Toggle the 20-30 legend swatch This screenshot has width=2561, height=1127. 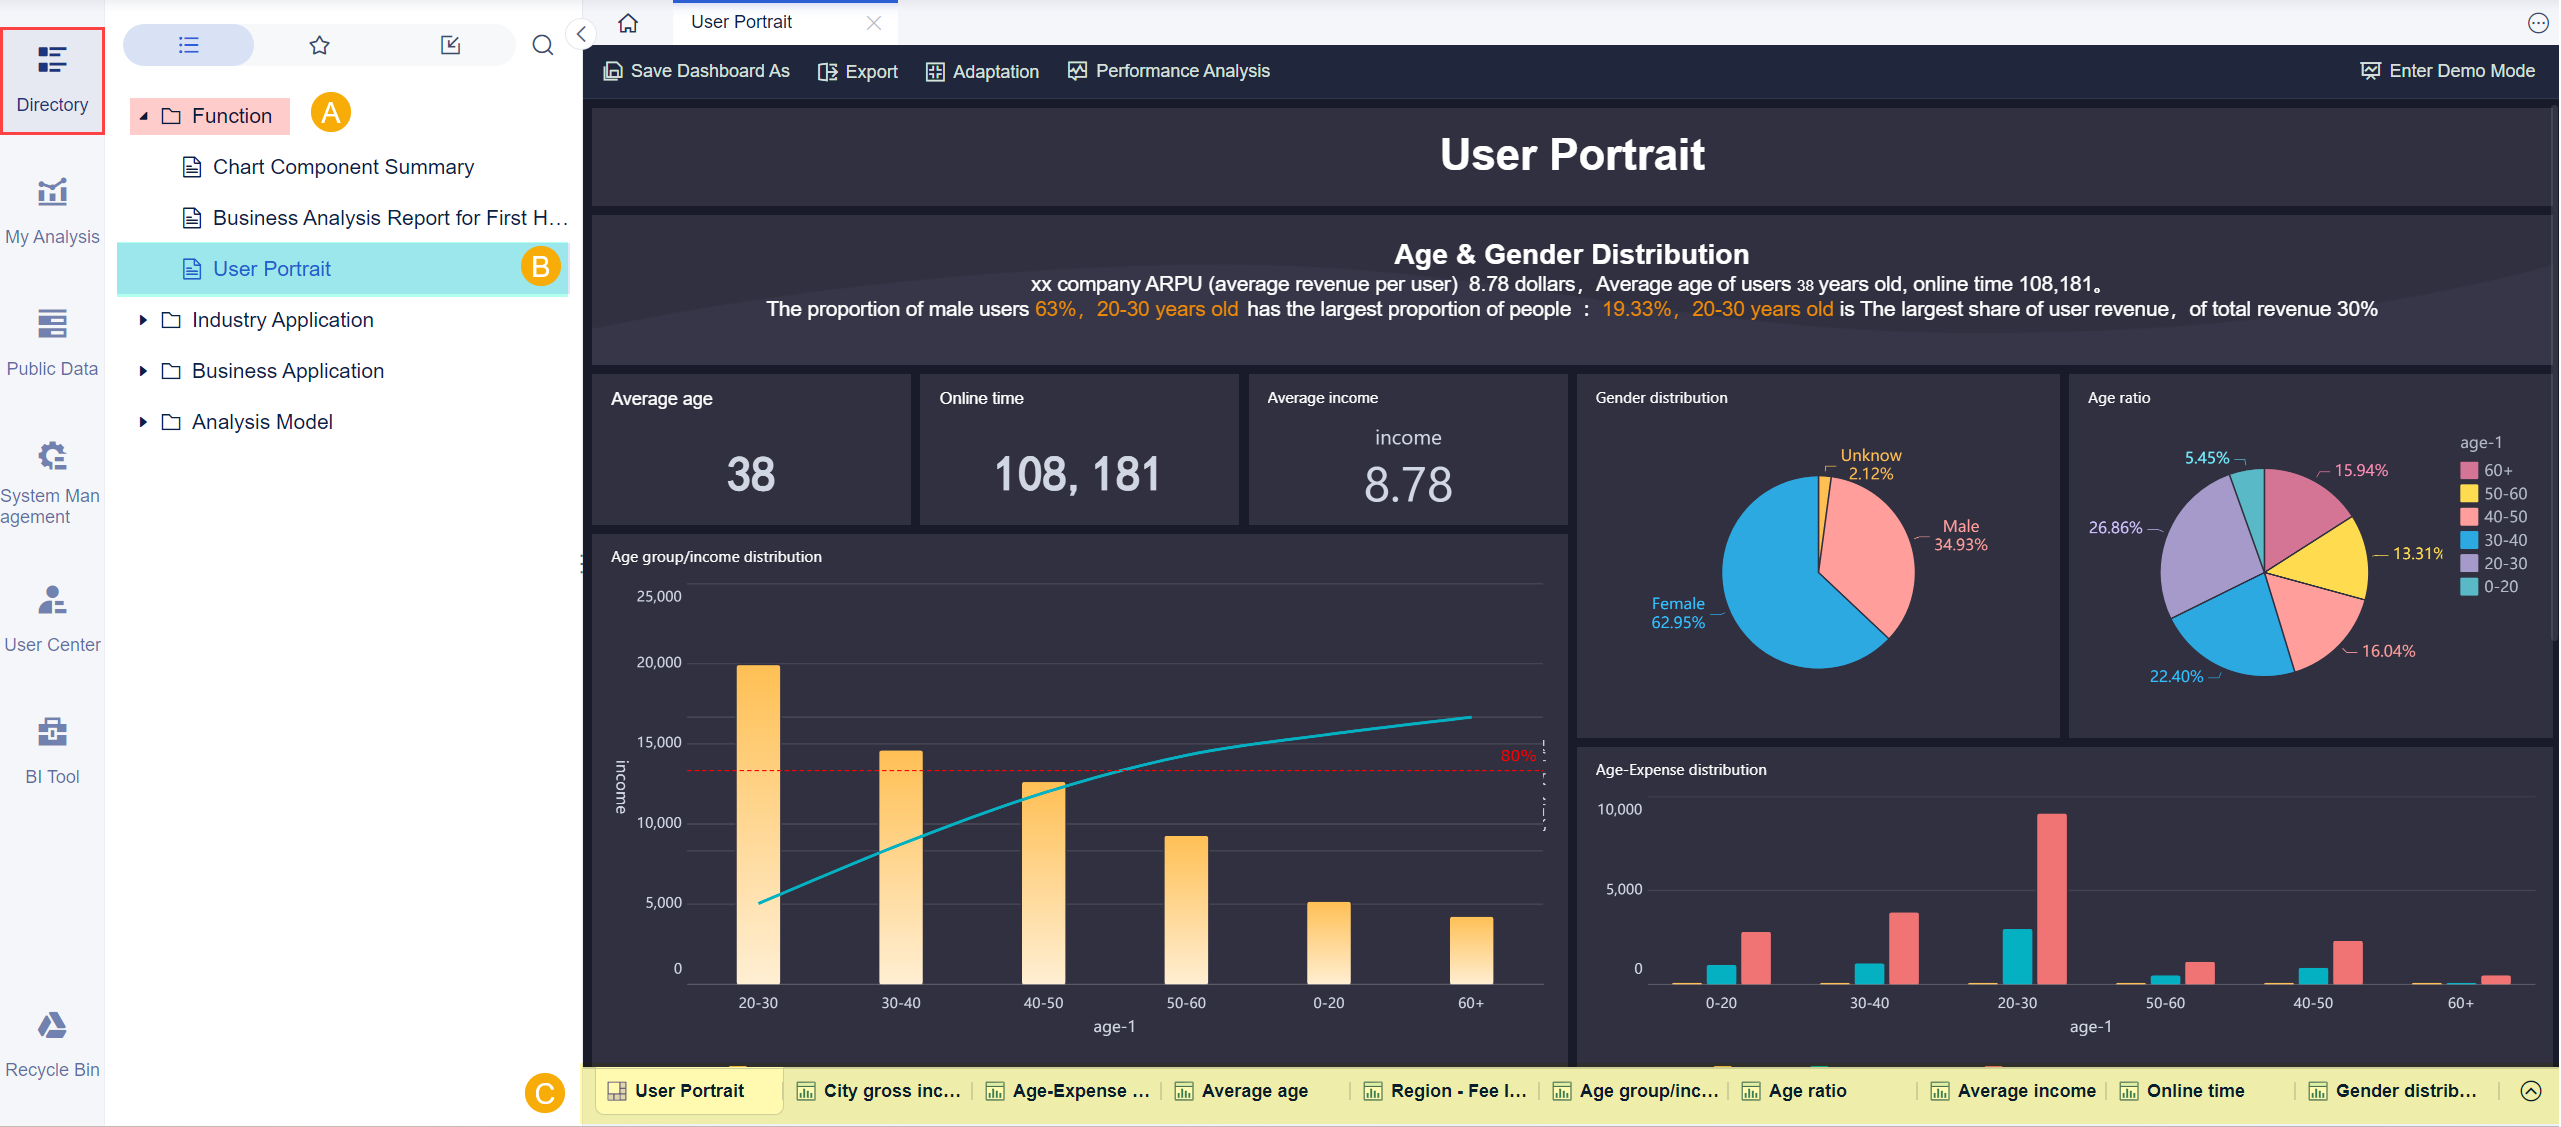pyautogui.click(x=2469, y=563)
